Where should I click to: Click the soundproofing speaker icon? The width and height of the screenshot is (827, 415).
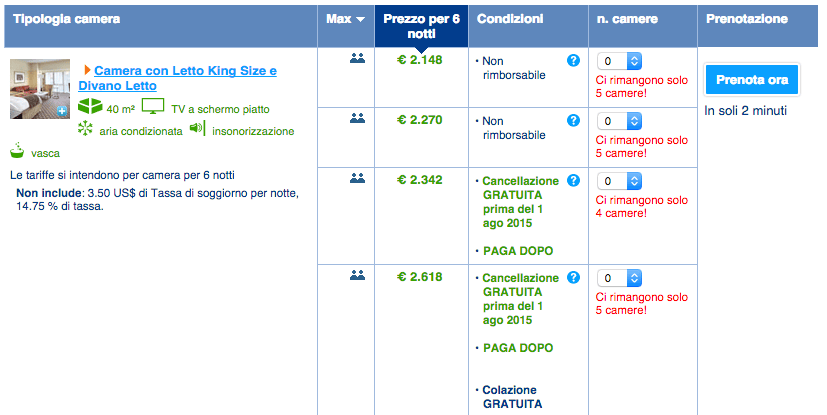[x=196, y=129]
